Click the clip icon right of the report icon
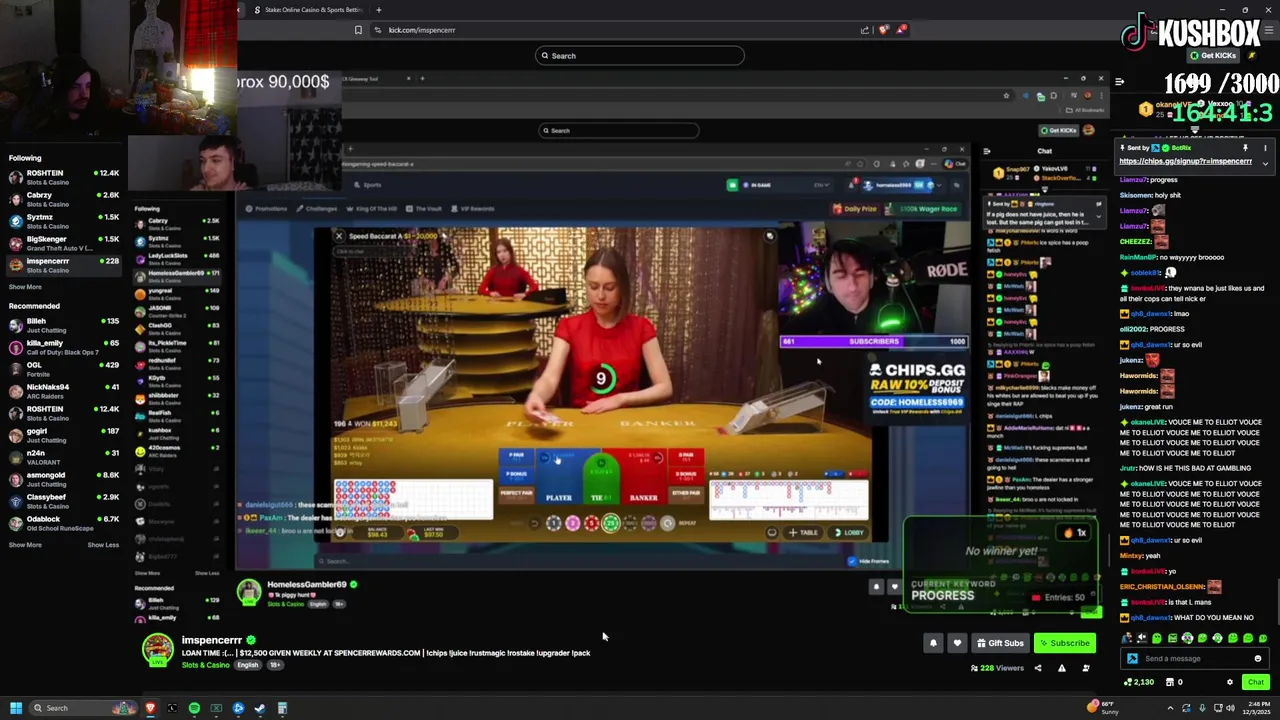The height and width of the screenshot is (720, 1280). [1086, 668]
